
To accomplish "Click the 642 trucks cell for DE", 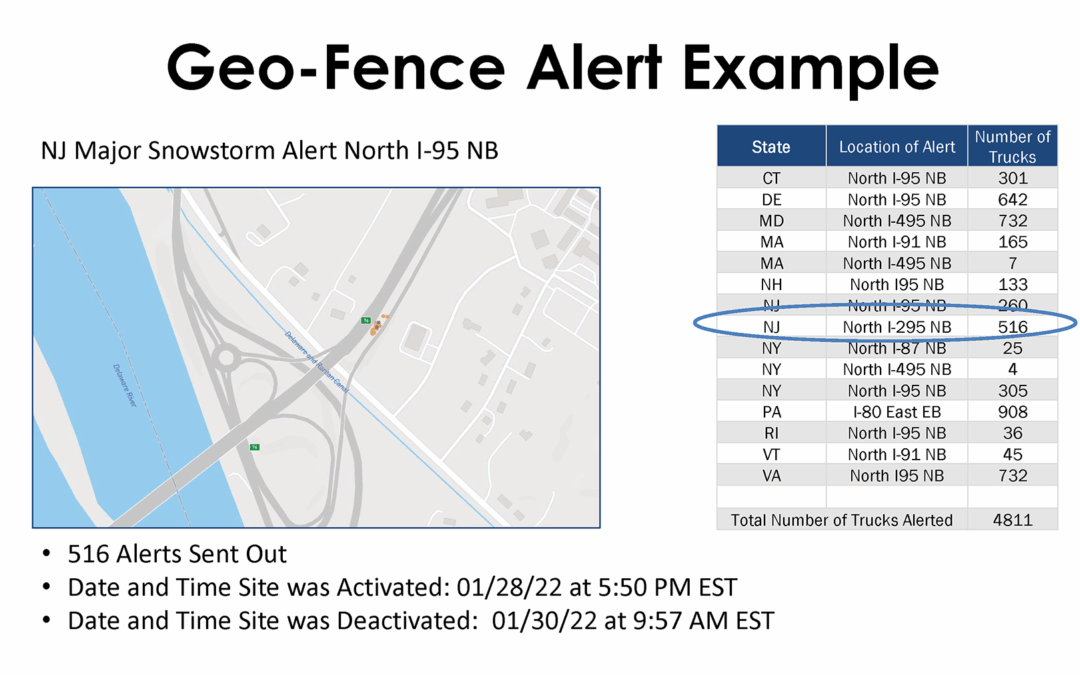I will pos(1012,199).
